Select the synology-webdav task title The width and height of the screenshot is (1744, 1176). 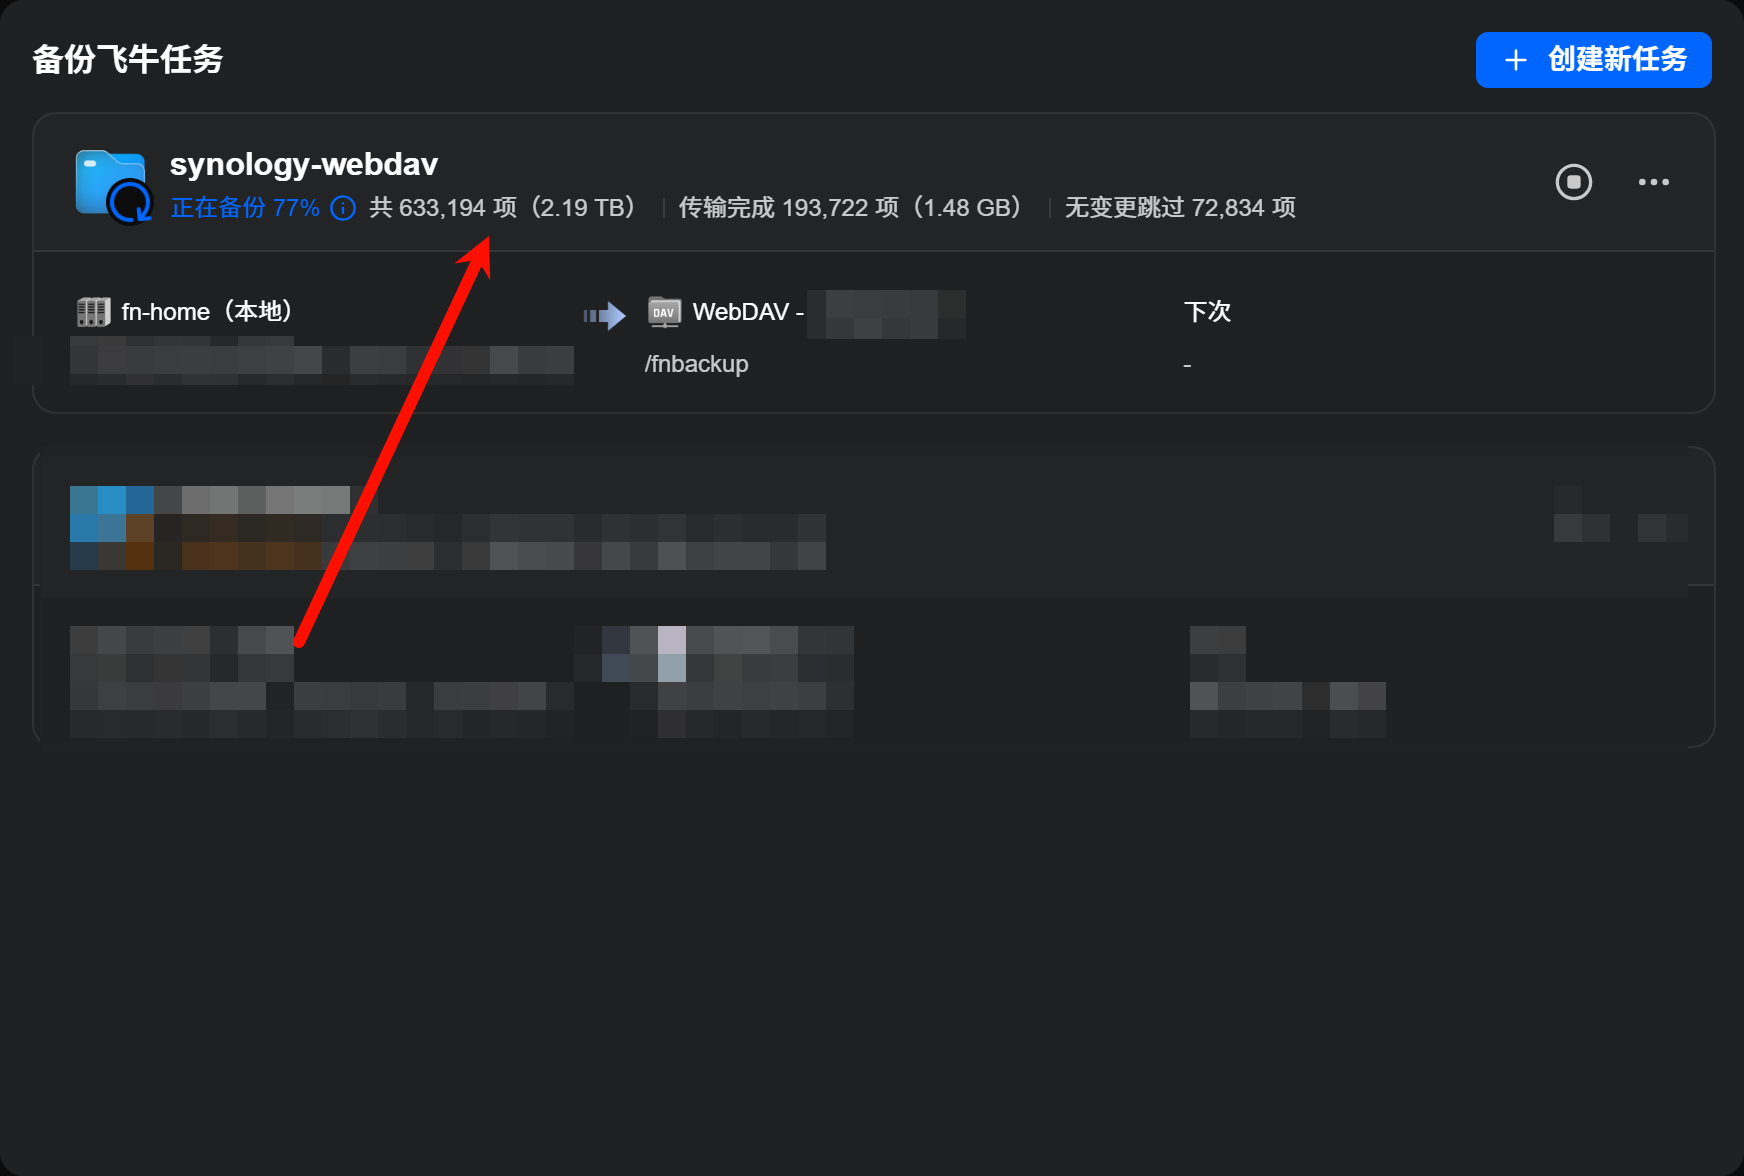pos(304,164)
